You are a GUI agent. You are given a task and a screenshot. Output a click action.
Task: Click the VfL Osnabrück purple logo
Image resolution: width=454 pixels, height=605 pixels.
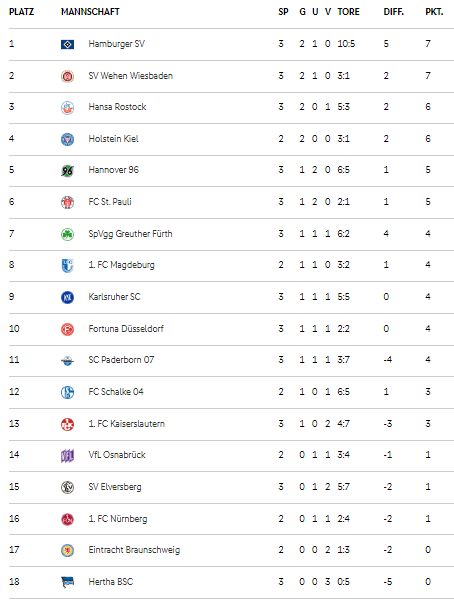[68, 456]
